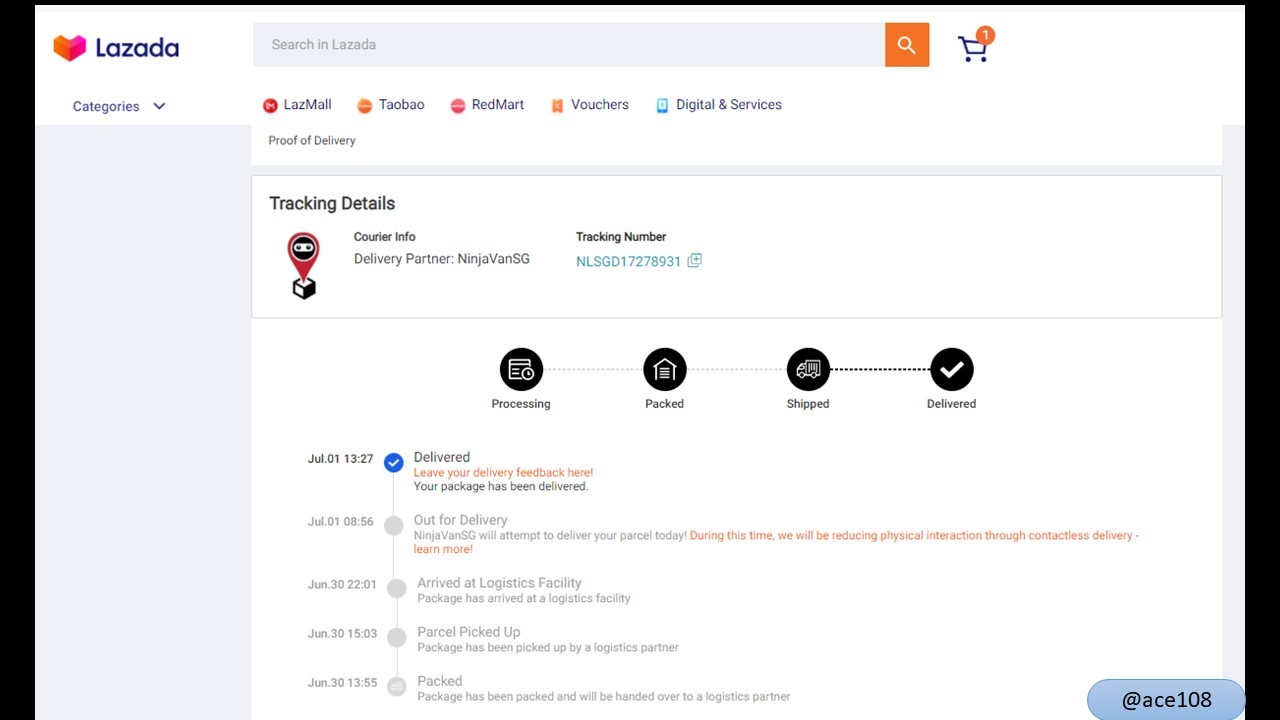Click 'Package has arrived at a logistics facility'
The image size is (1280, 720).
pos(524,598)
